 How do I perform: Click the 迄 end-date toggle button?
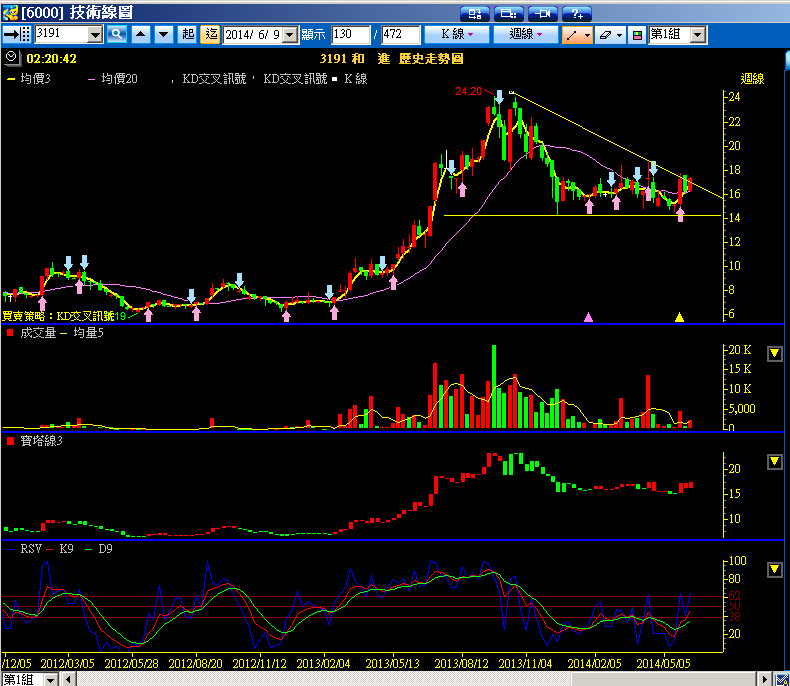[x=211, y=34]
